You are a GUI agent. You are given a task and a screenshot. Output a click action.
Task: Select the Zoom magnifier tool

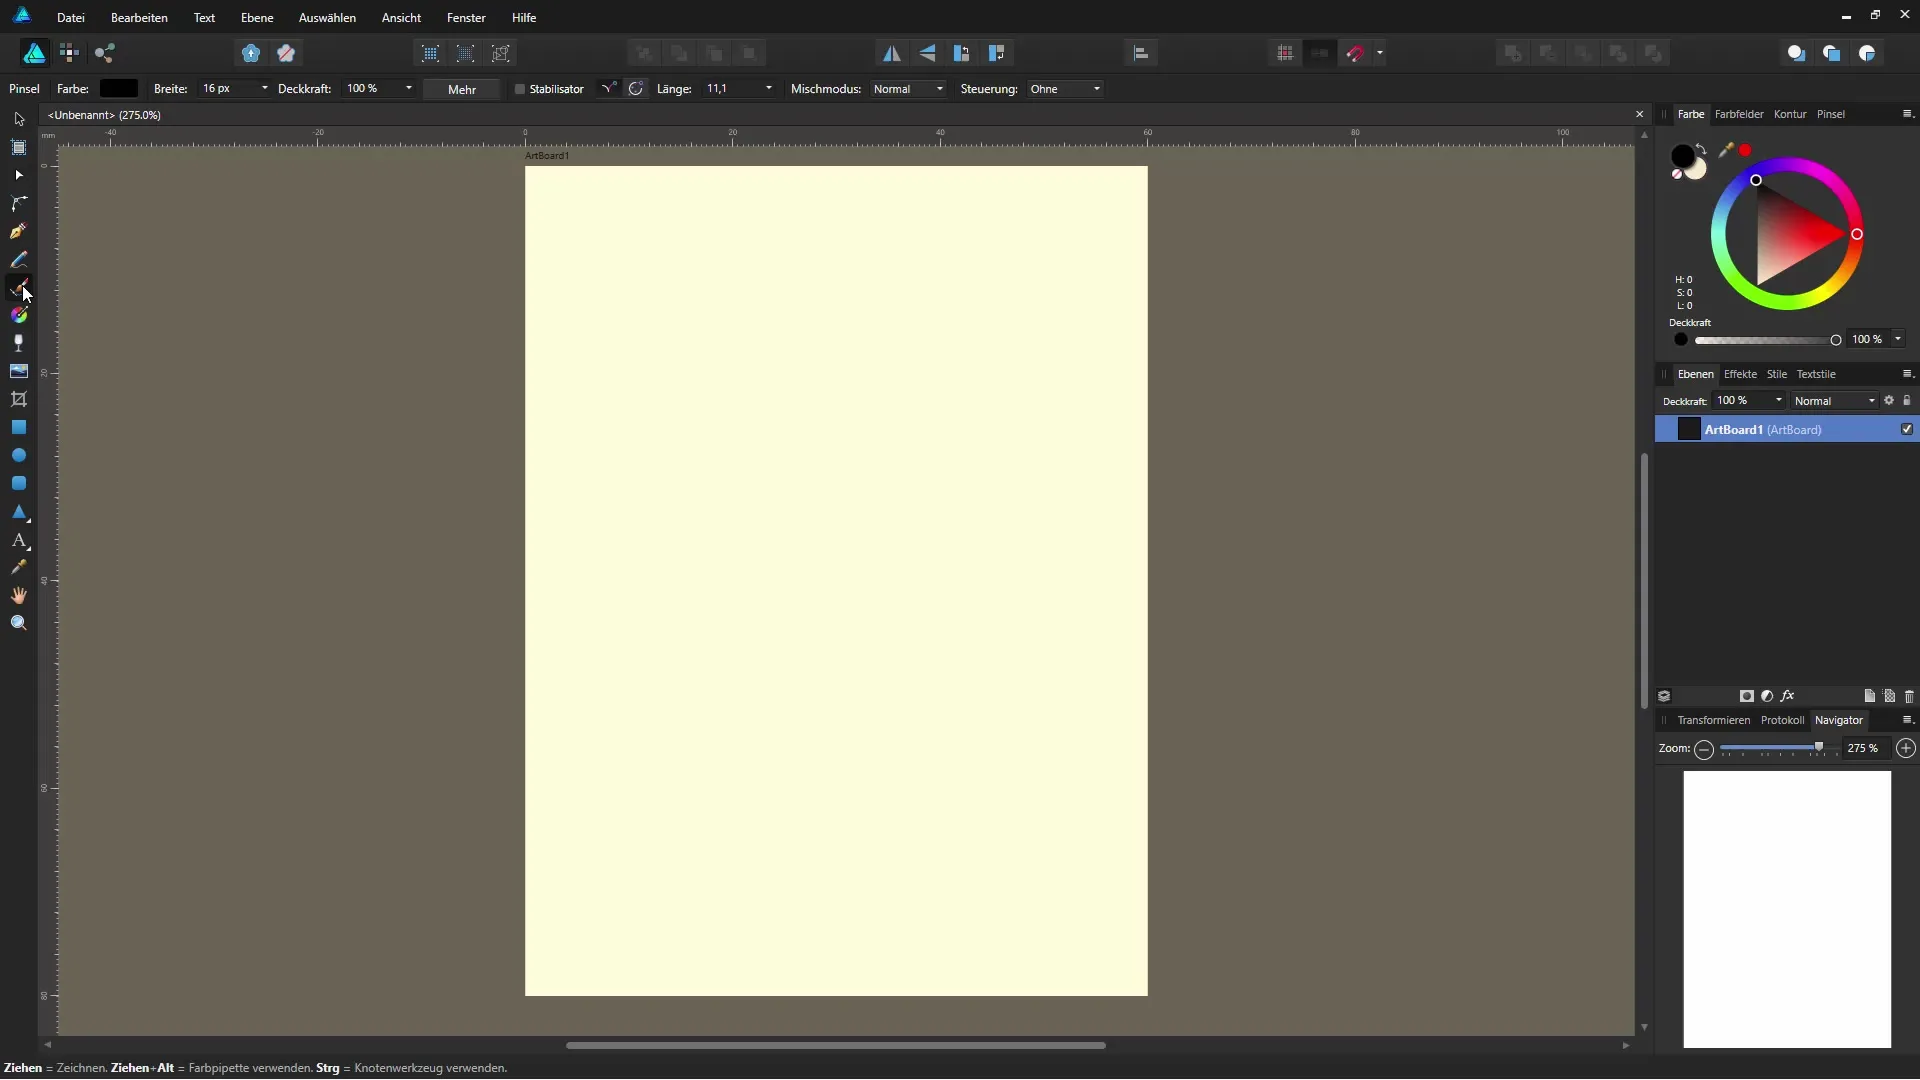click(x=19, y=623)
